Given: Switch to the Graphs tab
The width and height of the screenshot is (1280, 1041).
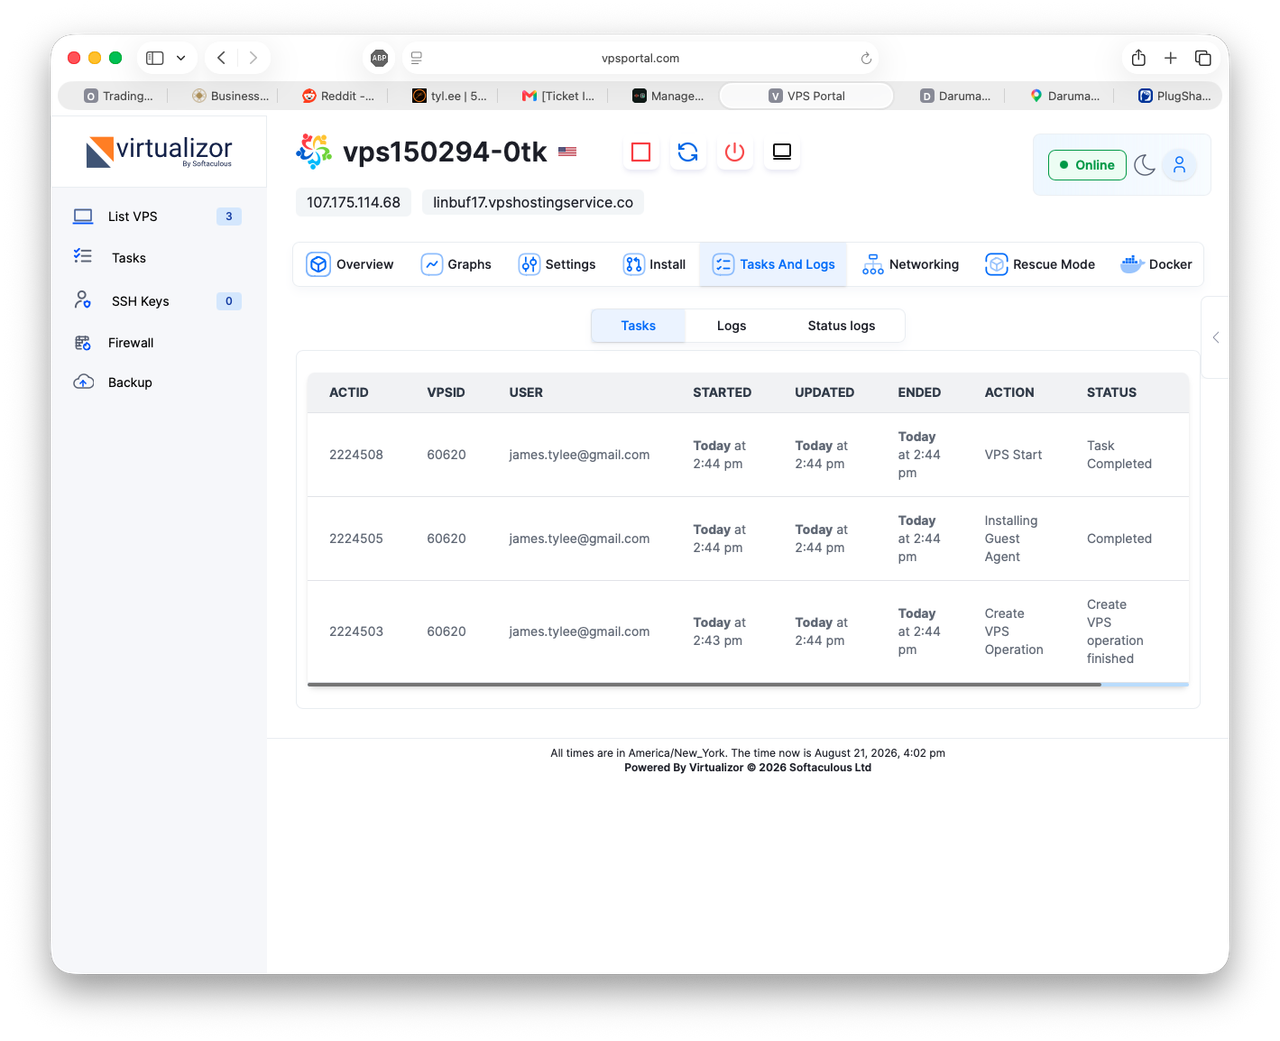Looking at the screenshot, I should point(457,264).
